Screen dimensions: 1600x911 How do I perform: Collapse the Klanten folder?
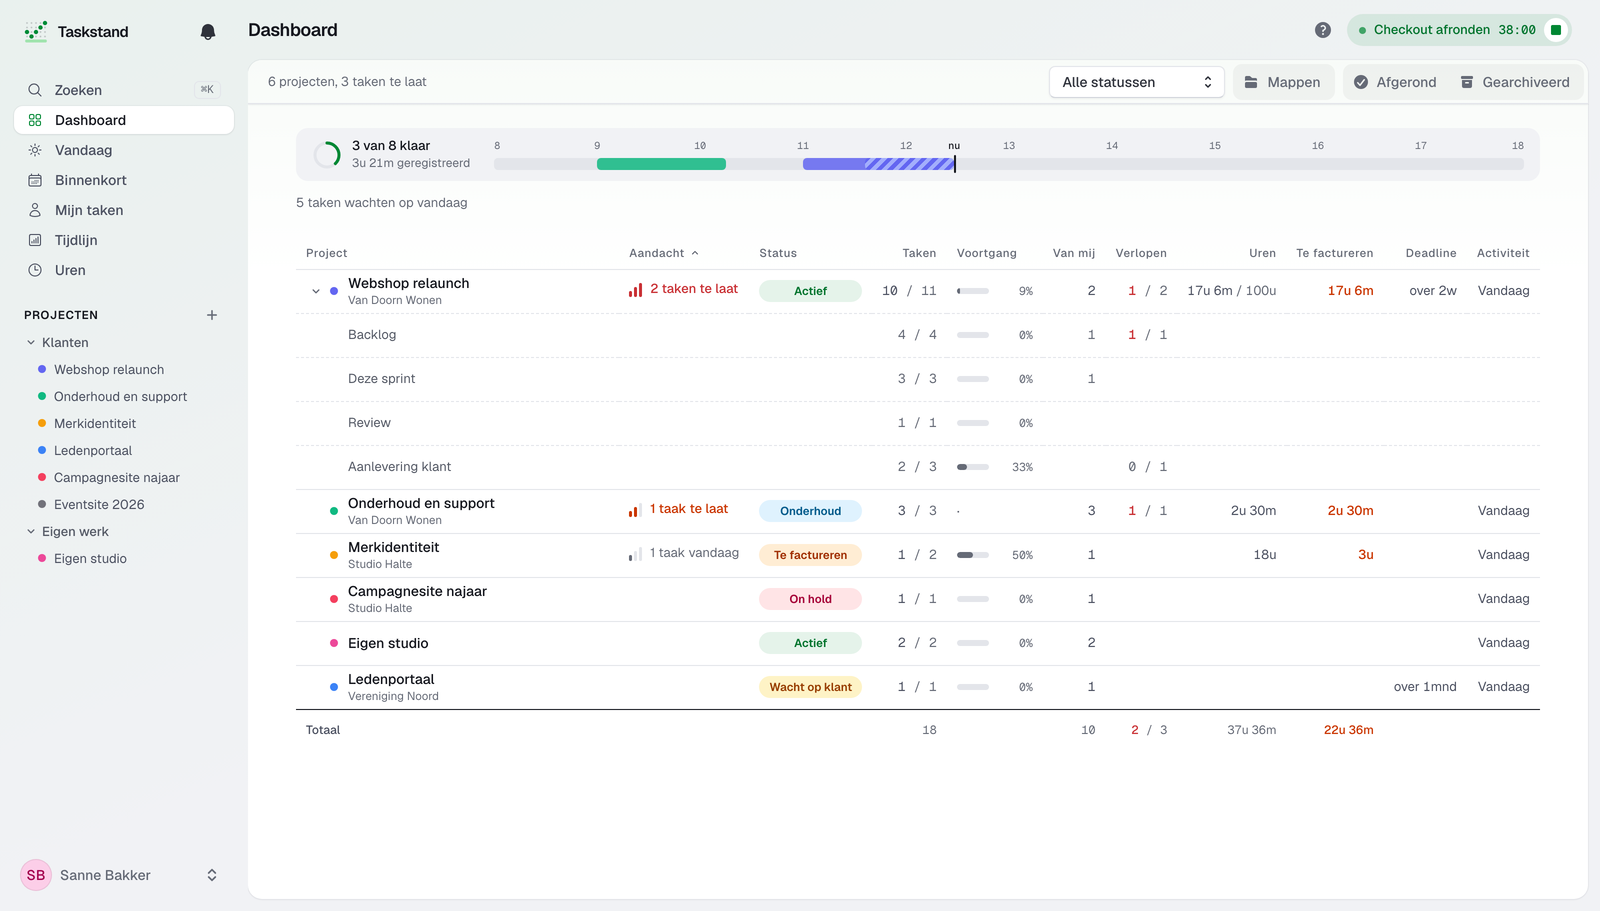tap(31, 343)
